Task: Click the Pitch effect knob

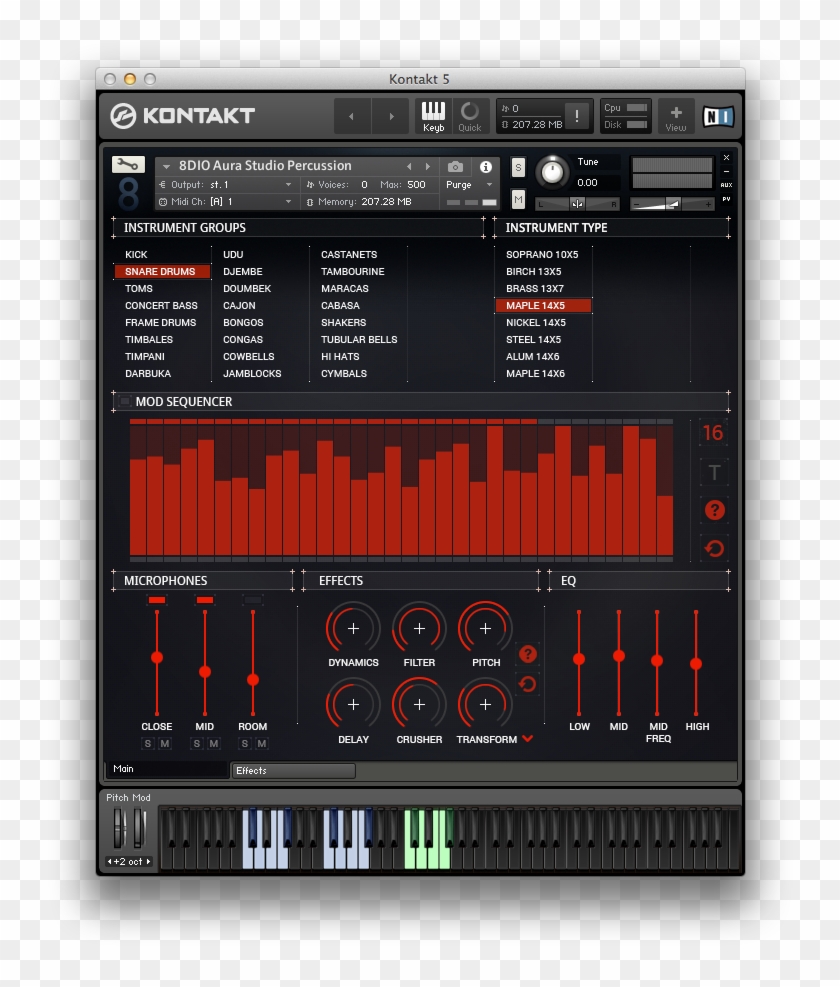Action: click(485, 628)
